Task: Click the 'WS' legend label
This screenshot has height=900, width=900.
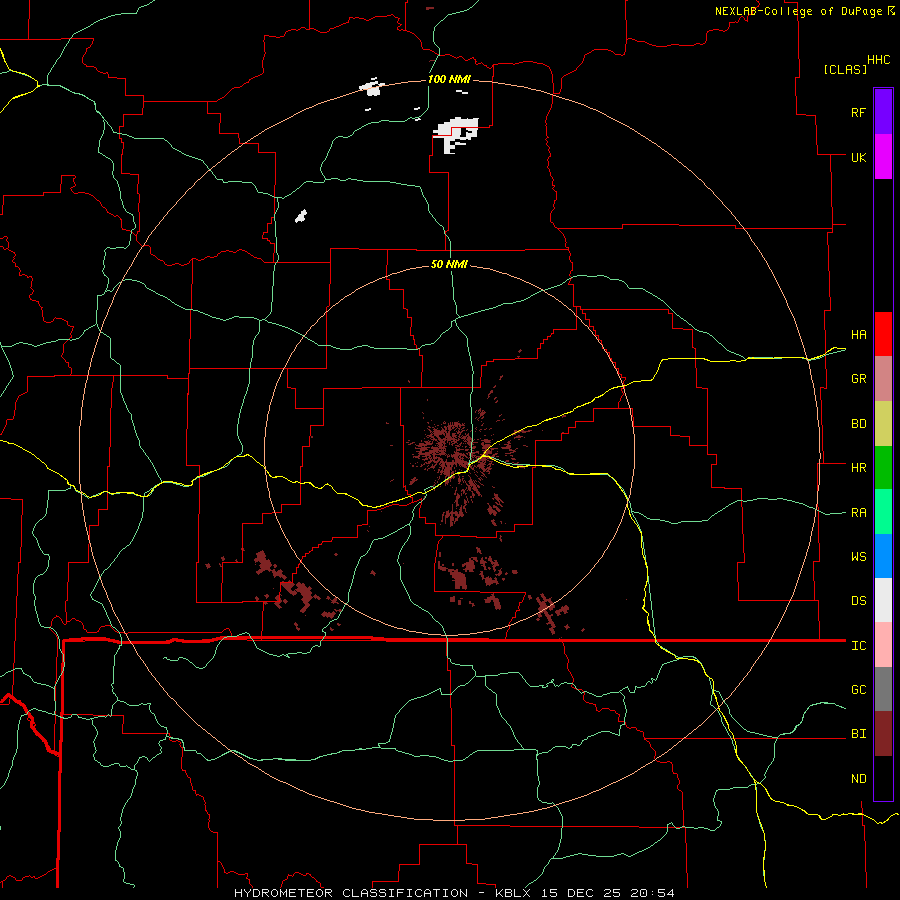Action: pyautogui.click(x=858, y=557)
